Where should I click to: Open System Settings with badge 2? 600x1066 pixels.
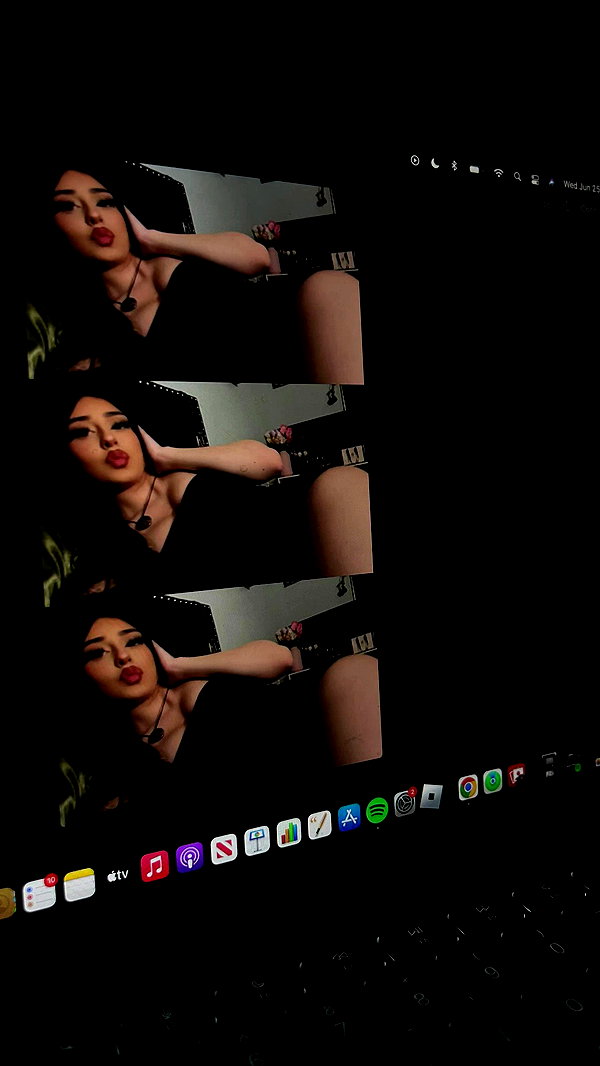pos(405,803)
